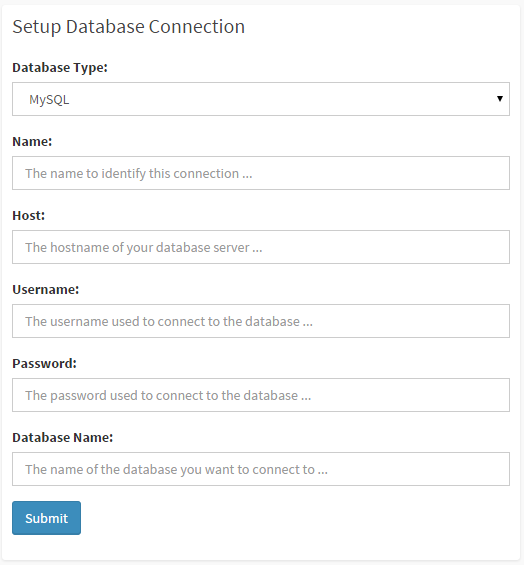The image size is (524, 565).
Task: Click the 'Host:' field label
Action: [x=28, y=215]
